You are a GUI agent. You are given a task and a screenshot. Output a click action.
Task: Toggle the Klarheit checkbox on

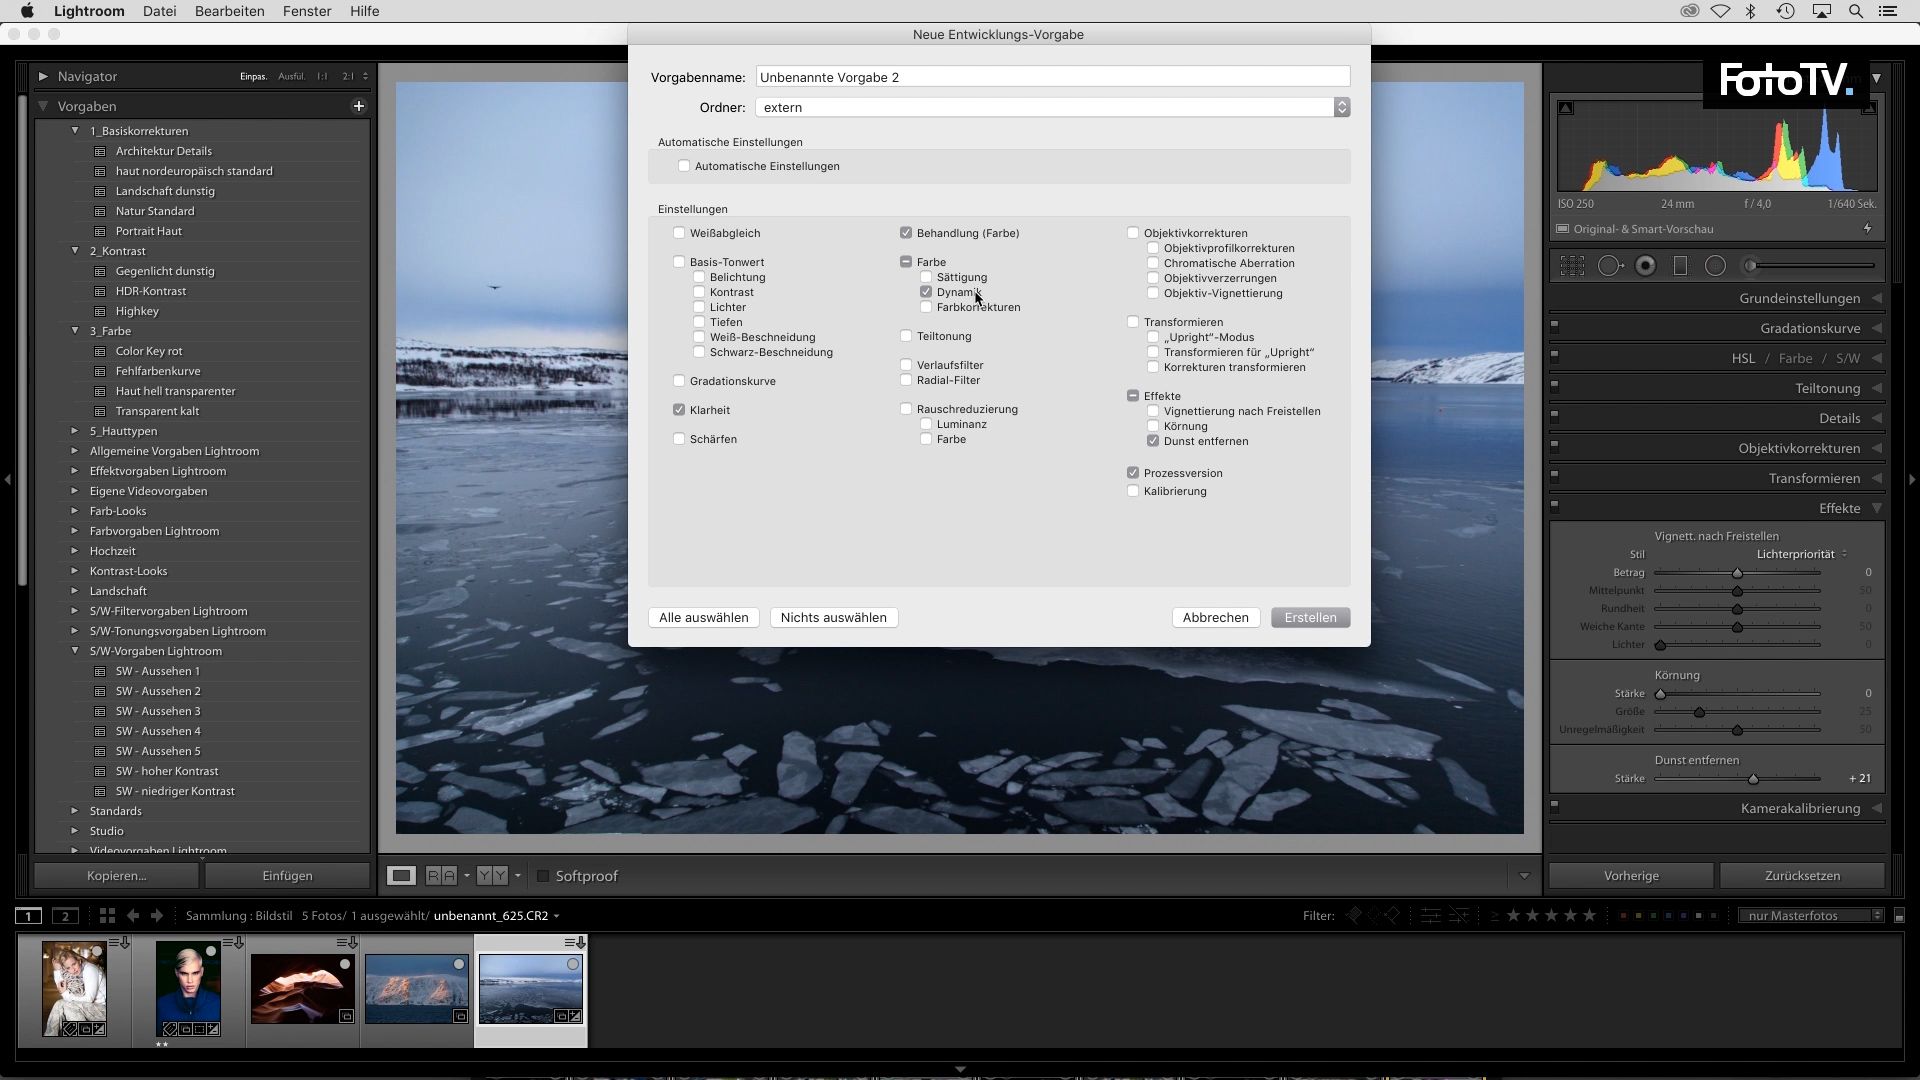coord(680,409)
